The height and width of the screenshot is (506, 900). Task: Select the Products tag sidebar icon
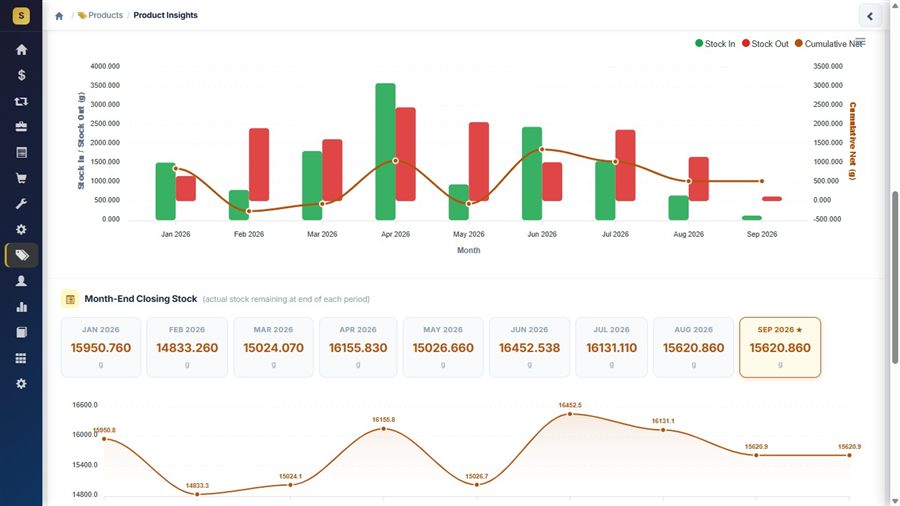tap(22, 255)
